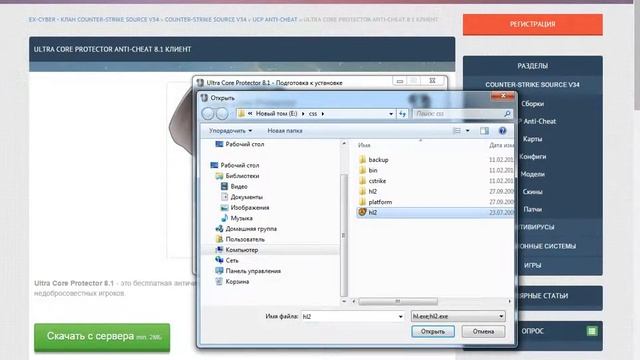640x360 pixels.
Task: Open the view mode icon in the toolbar
Action: [457, 131]
